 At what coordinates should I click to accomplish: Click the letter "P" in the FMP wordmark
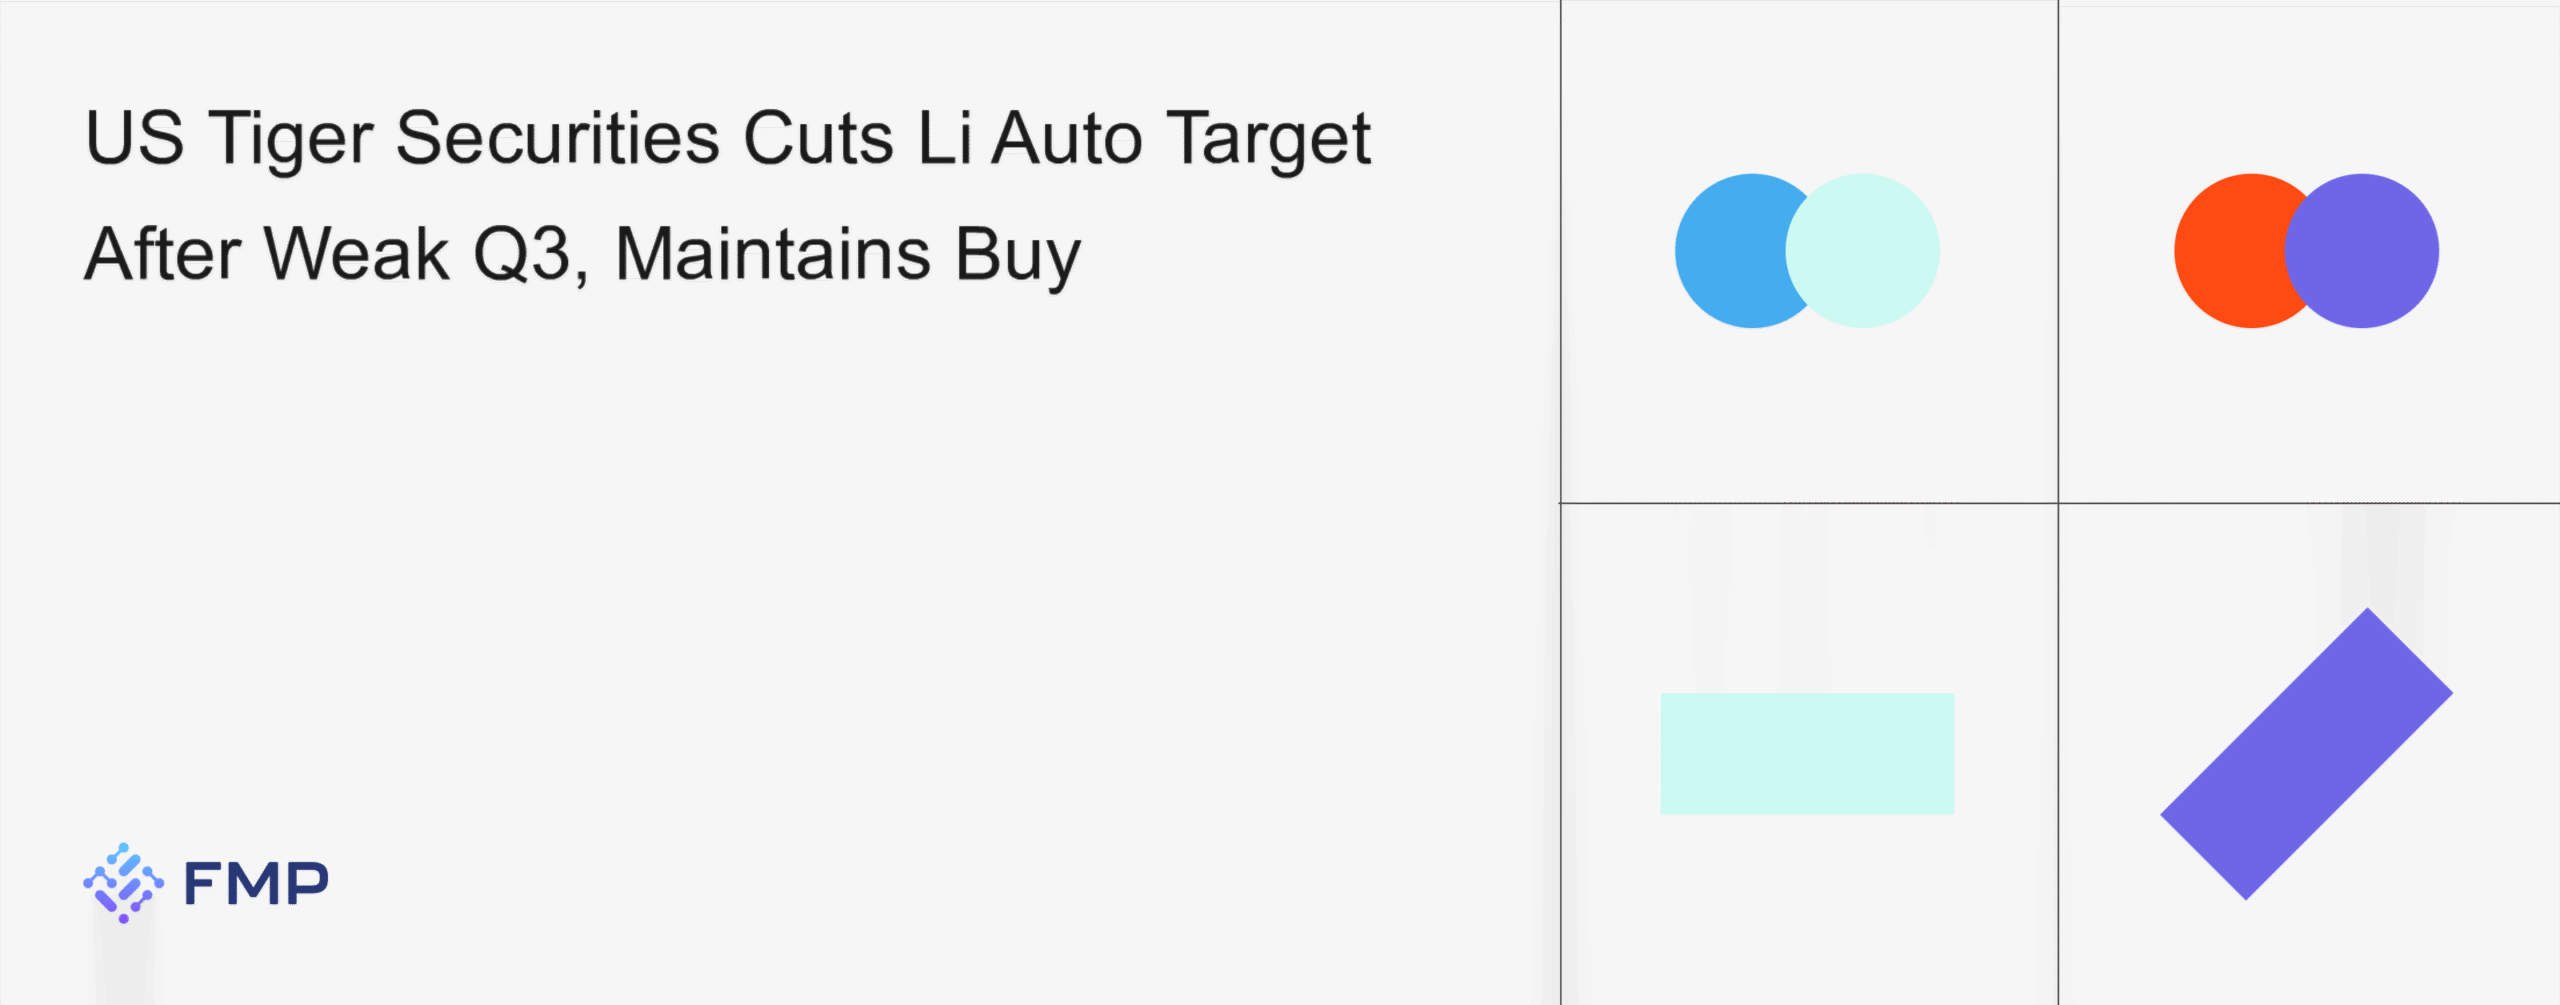point(307,883)
